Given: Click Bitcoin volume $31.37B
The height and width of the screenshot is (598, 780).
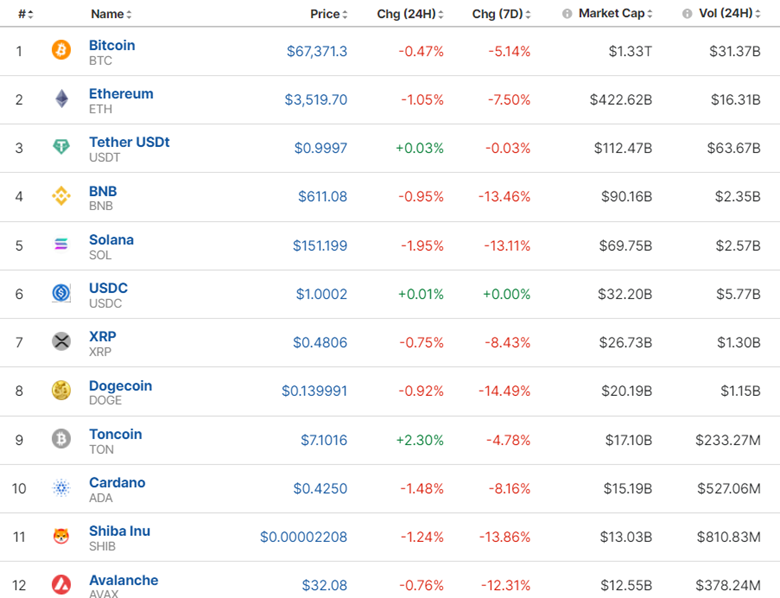Looking at the screenshot, I should (735, 51).
